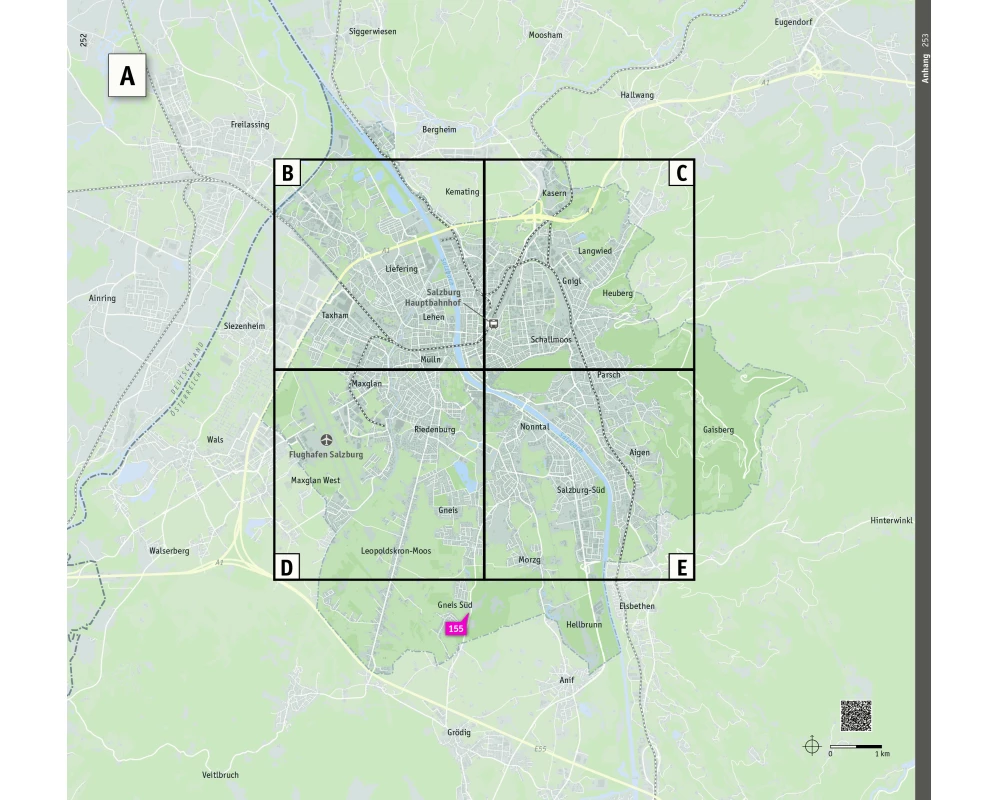The width and height of the screenshot is (1000, 800).
Task: Select the Grödig town label
Action: [458, 733]
